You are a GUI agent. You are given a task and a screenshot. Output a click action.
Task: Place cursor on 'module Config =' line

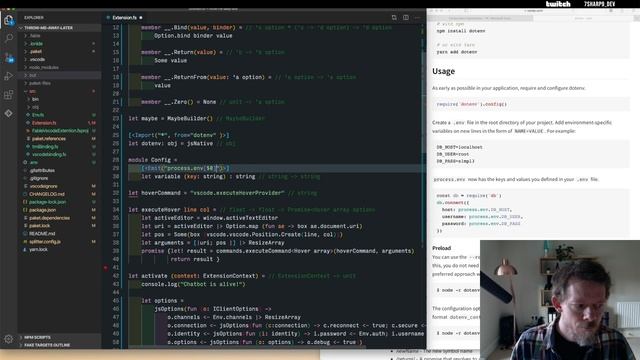click(x=153, y=160)
